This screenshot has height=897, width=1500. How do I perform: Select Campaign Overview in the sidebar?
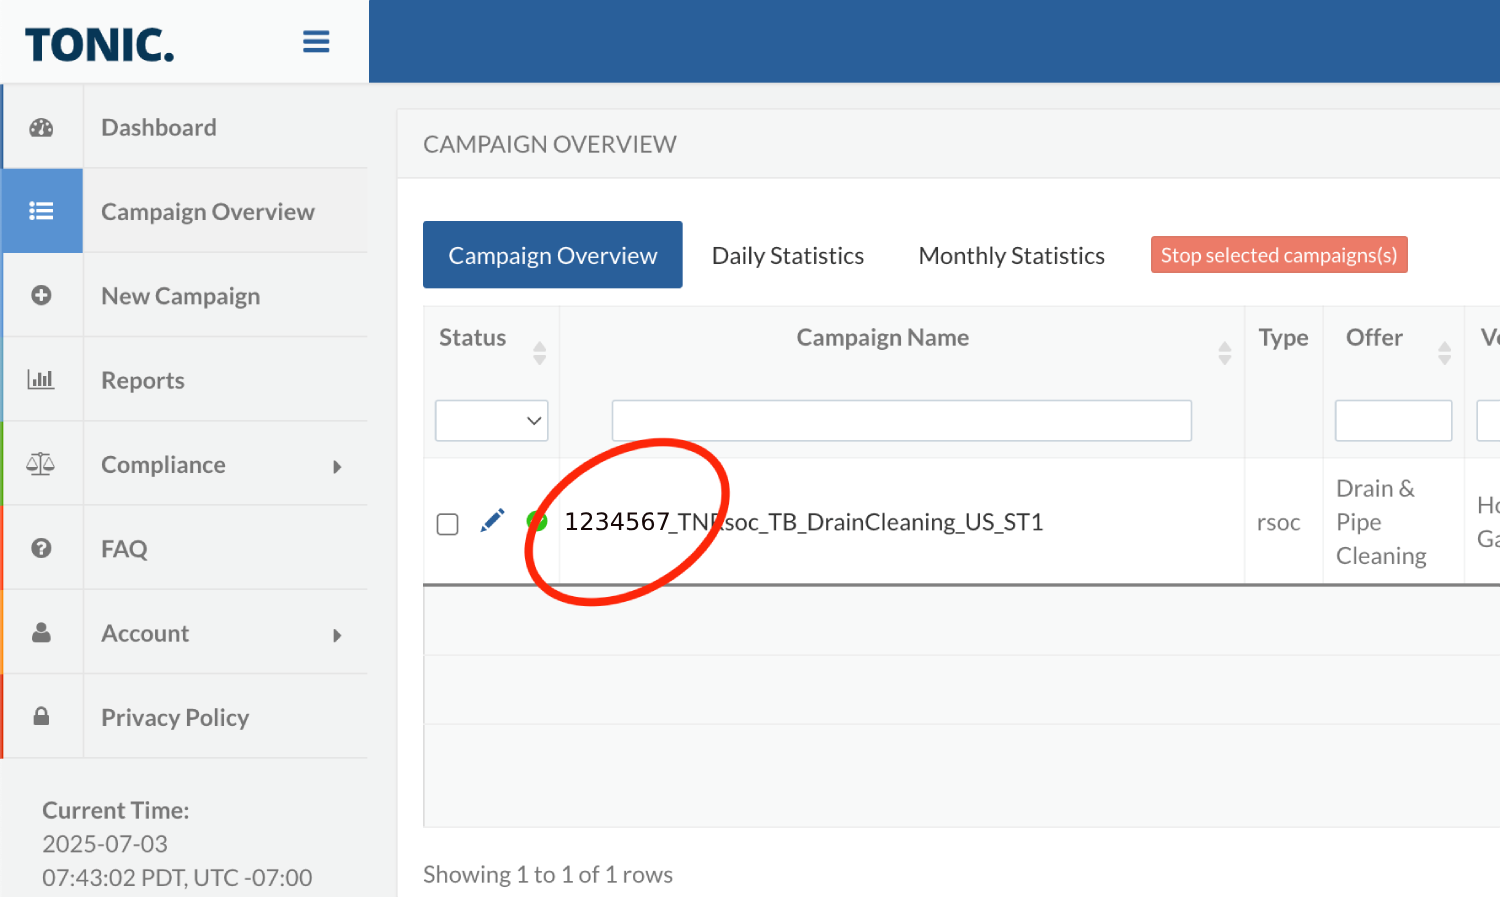click(x=208, y=211)
